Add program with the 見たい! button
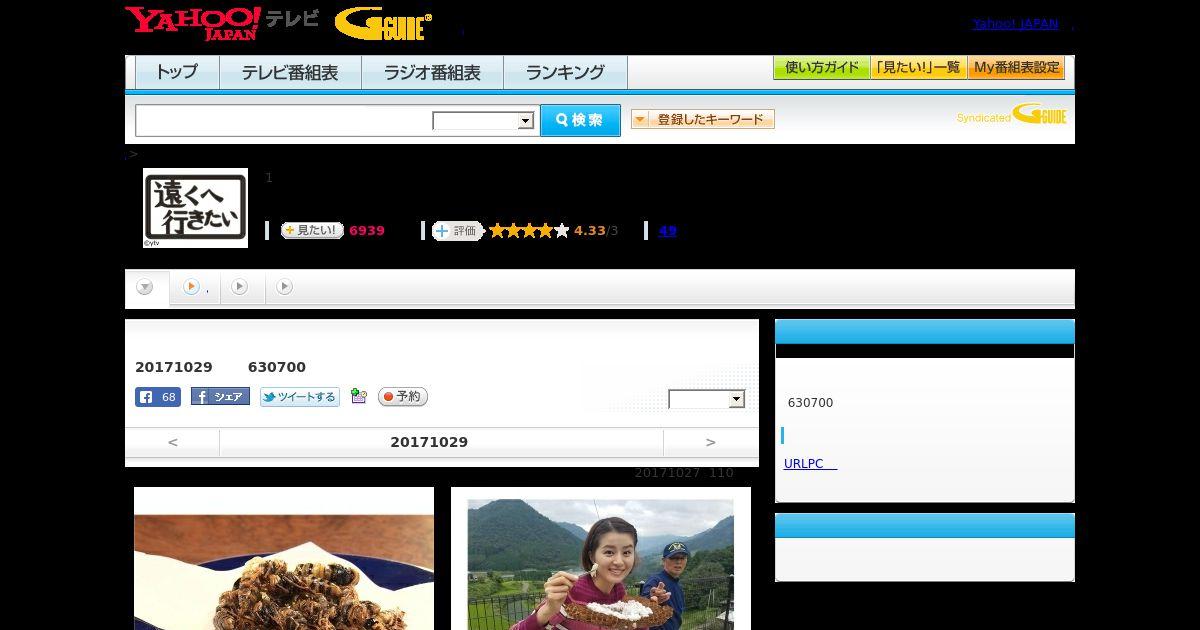Image resolution: width=1200 pixels, height=630 pixels. pos(312,230)
